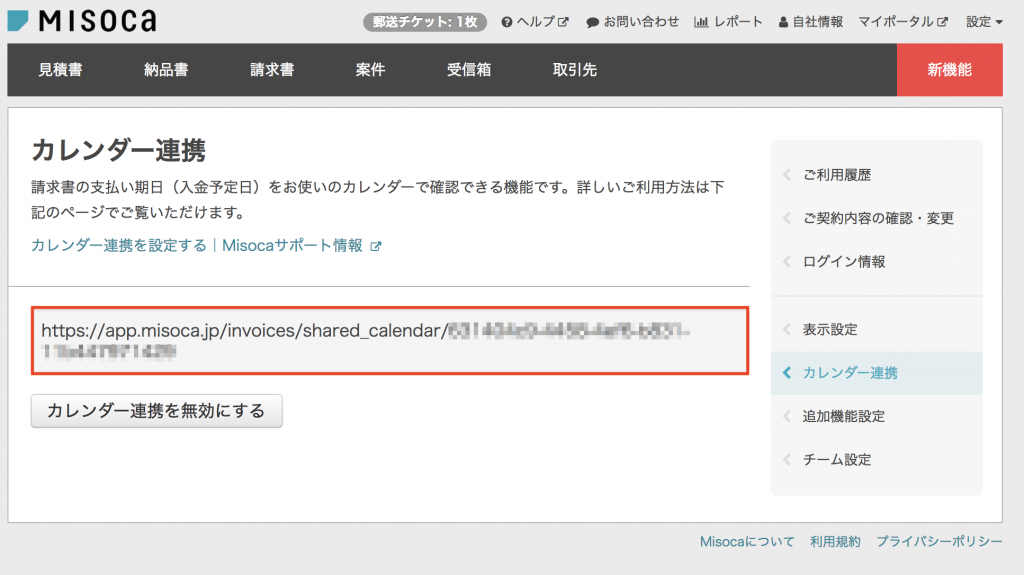The width and height of the screenshot is (1024, 575).
Task: Click external link icon beside ヘルプ
Action: coord(563,22)
